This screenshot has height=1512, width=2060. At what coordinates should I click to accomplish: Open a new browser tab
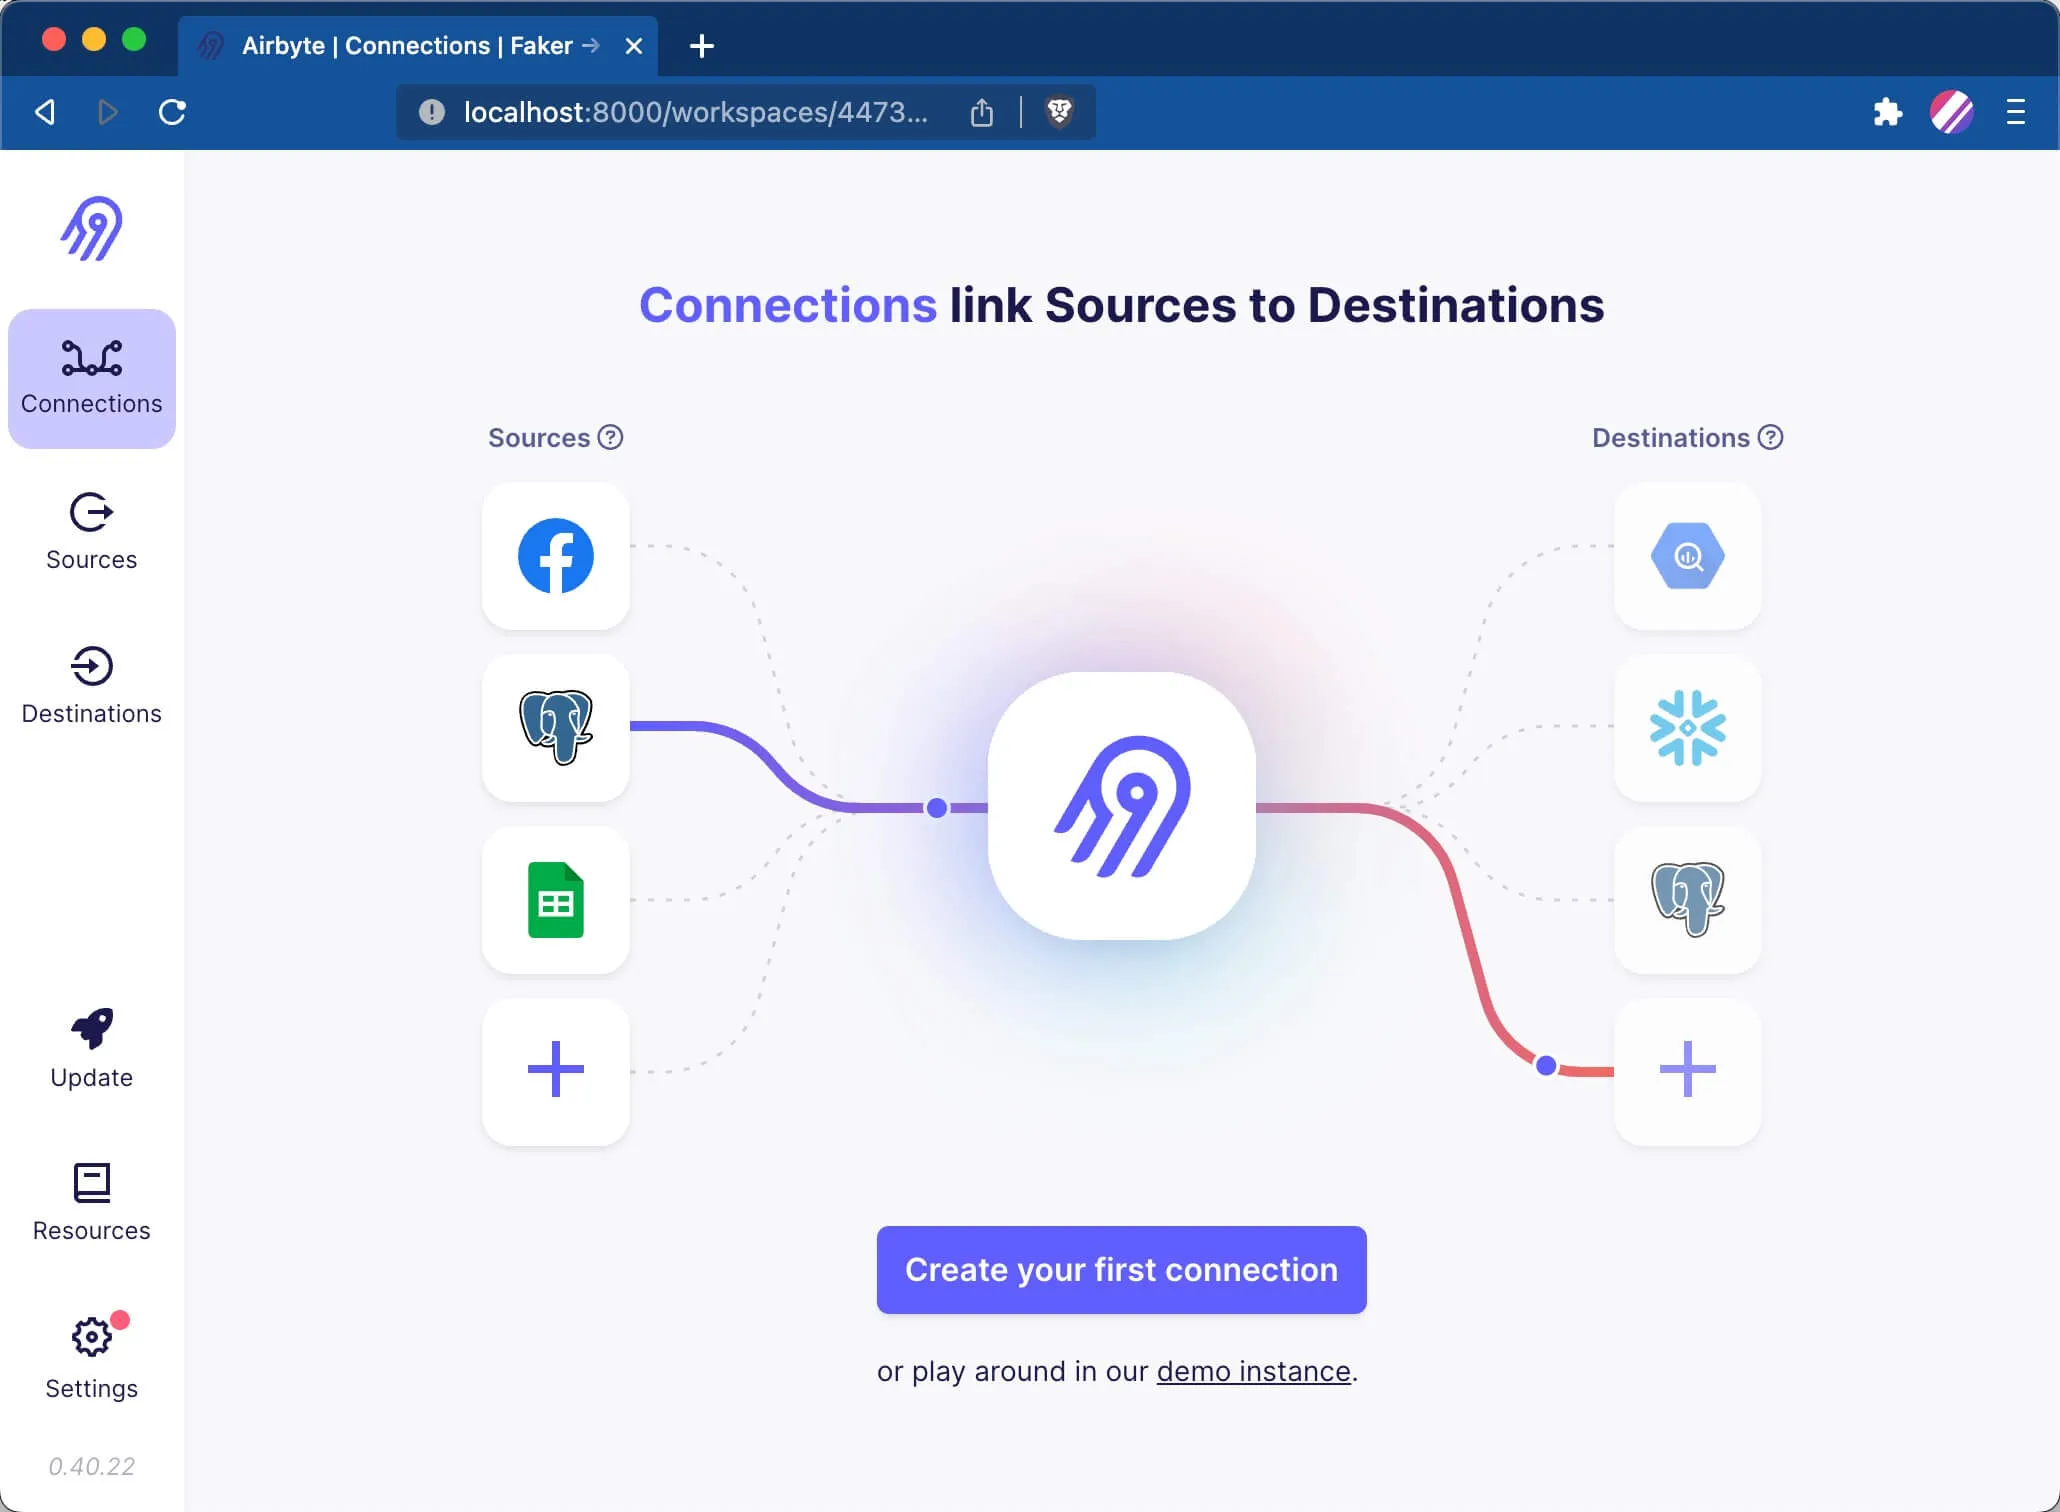pos(702,46)
